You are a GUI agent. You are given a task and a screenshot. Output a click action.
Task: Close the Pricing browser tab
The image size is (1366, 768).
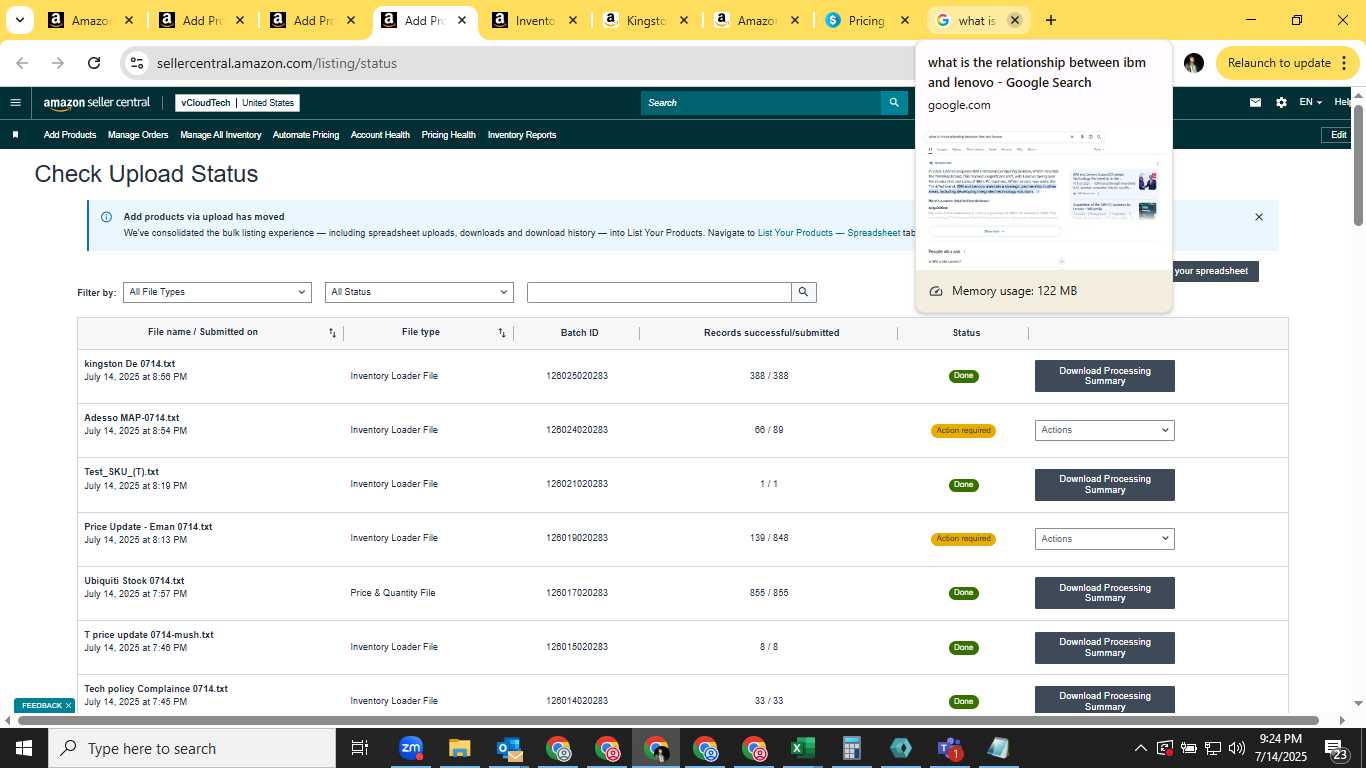coord(904,20)
